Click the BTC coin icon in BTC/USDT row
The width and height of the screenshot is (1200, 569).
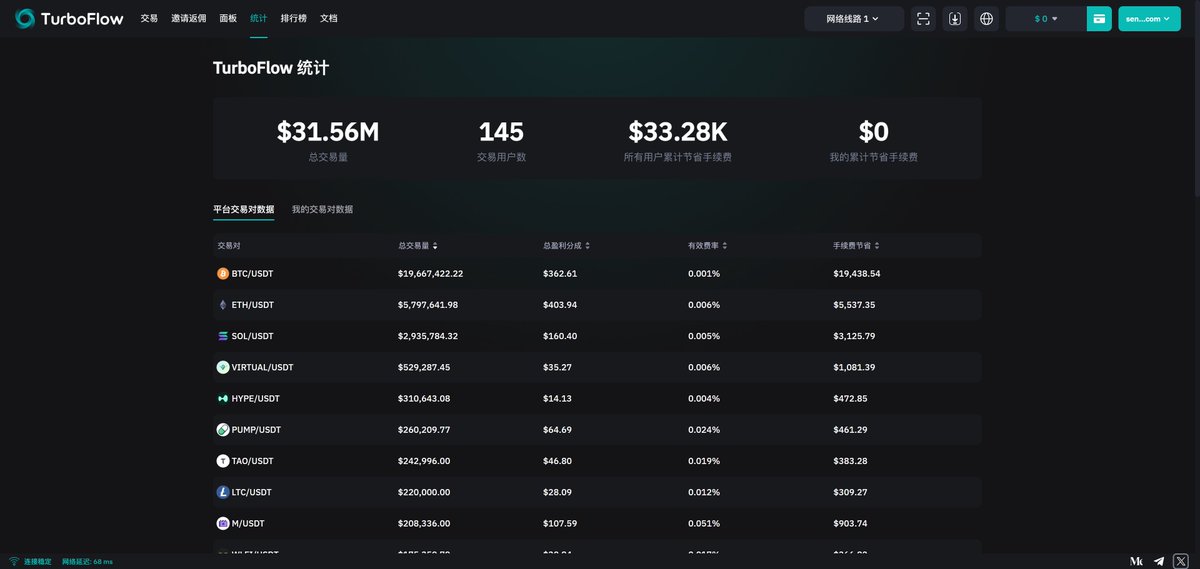[223, 273]
